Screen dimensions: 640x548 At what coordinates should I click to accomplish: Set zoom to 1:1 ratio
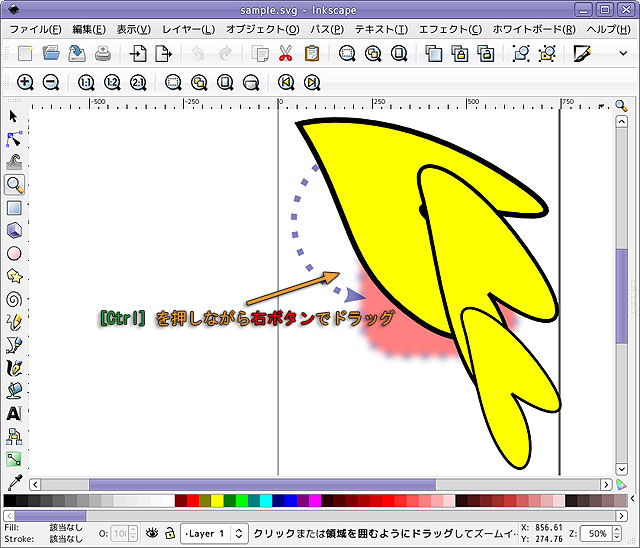pos(85,83)
